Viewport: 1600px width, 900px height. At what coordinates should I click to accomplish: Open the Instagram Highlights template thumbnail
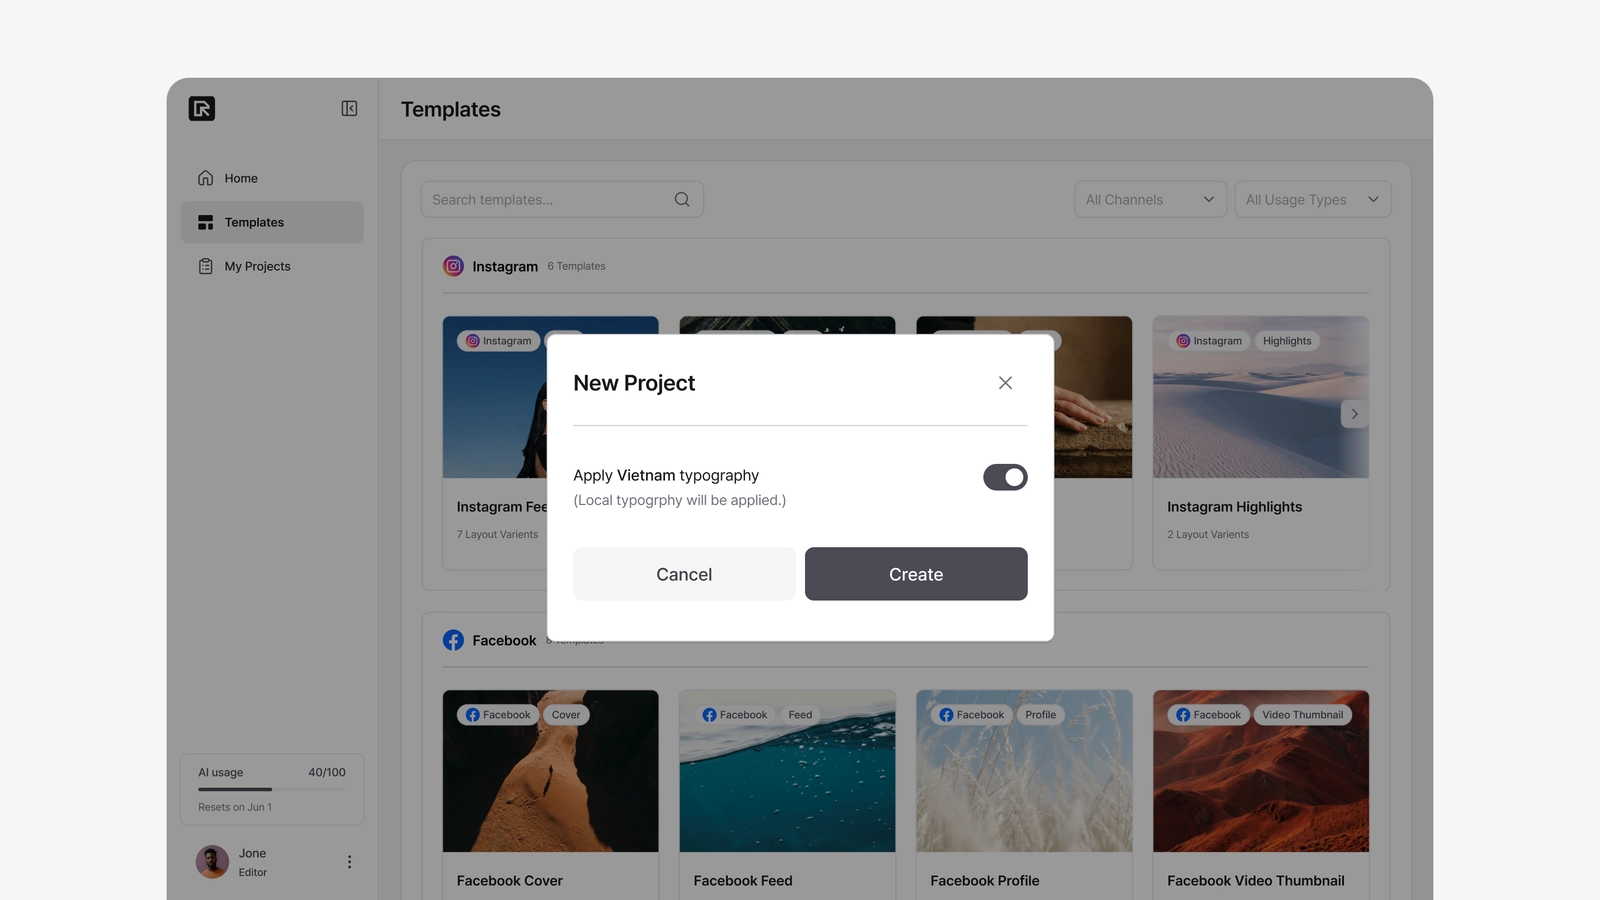point(1261,397)
